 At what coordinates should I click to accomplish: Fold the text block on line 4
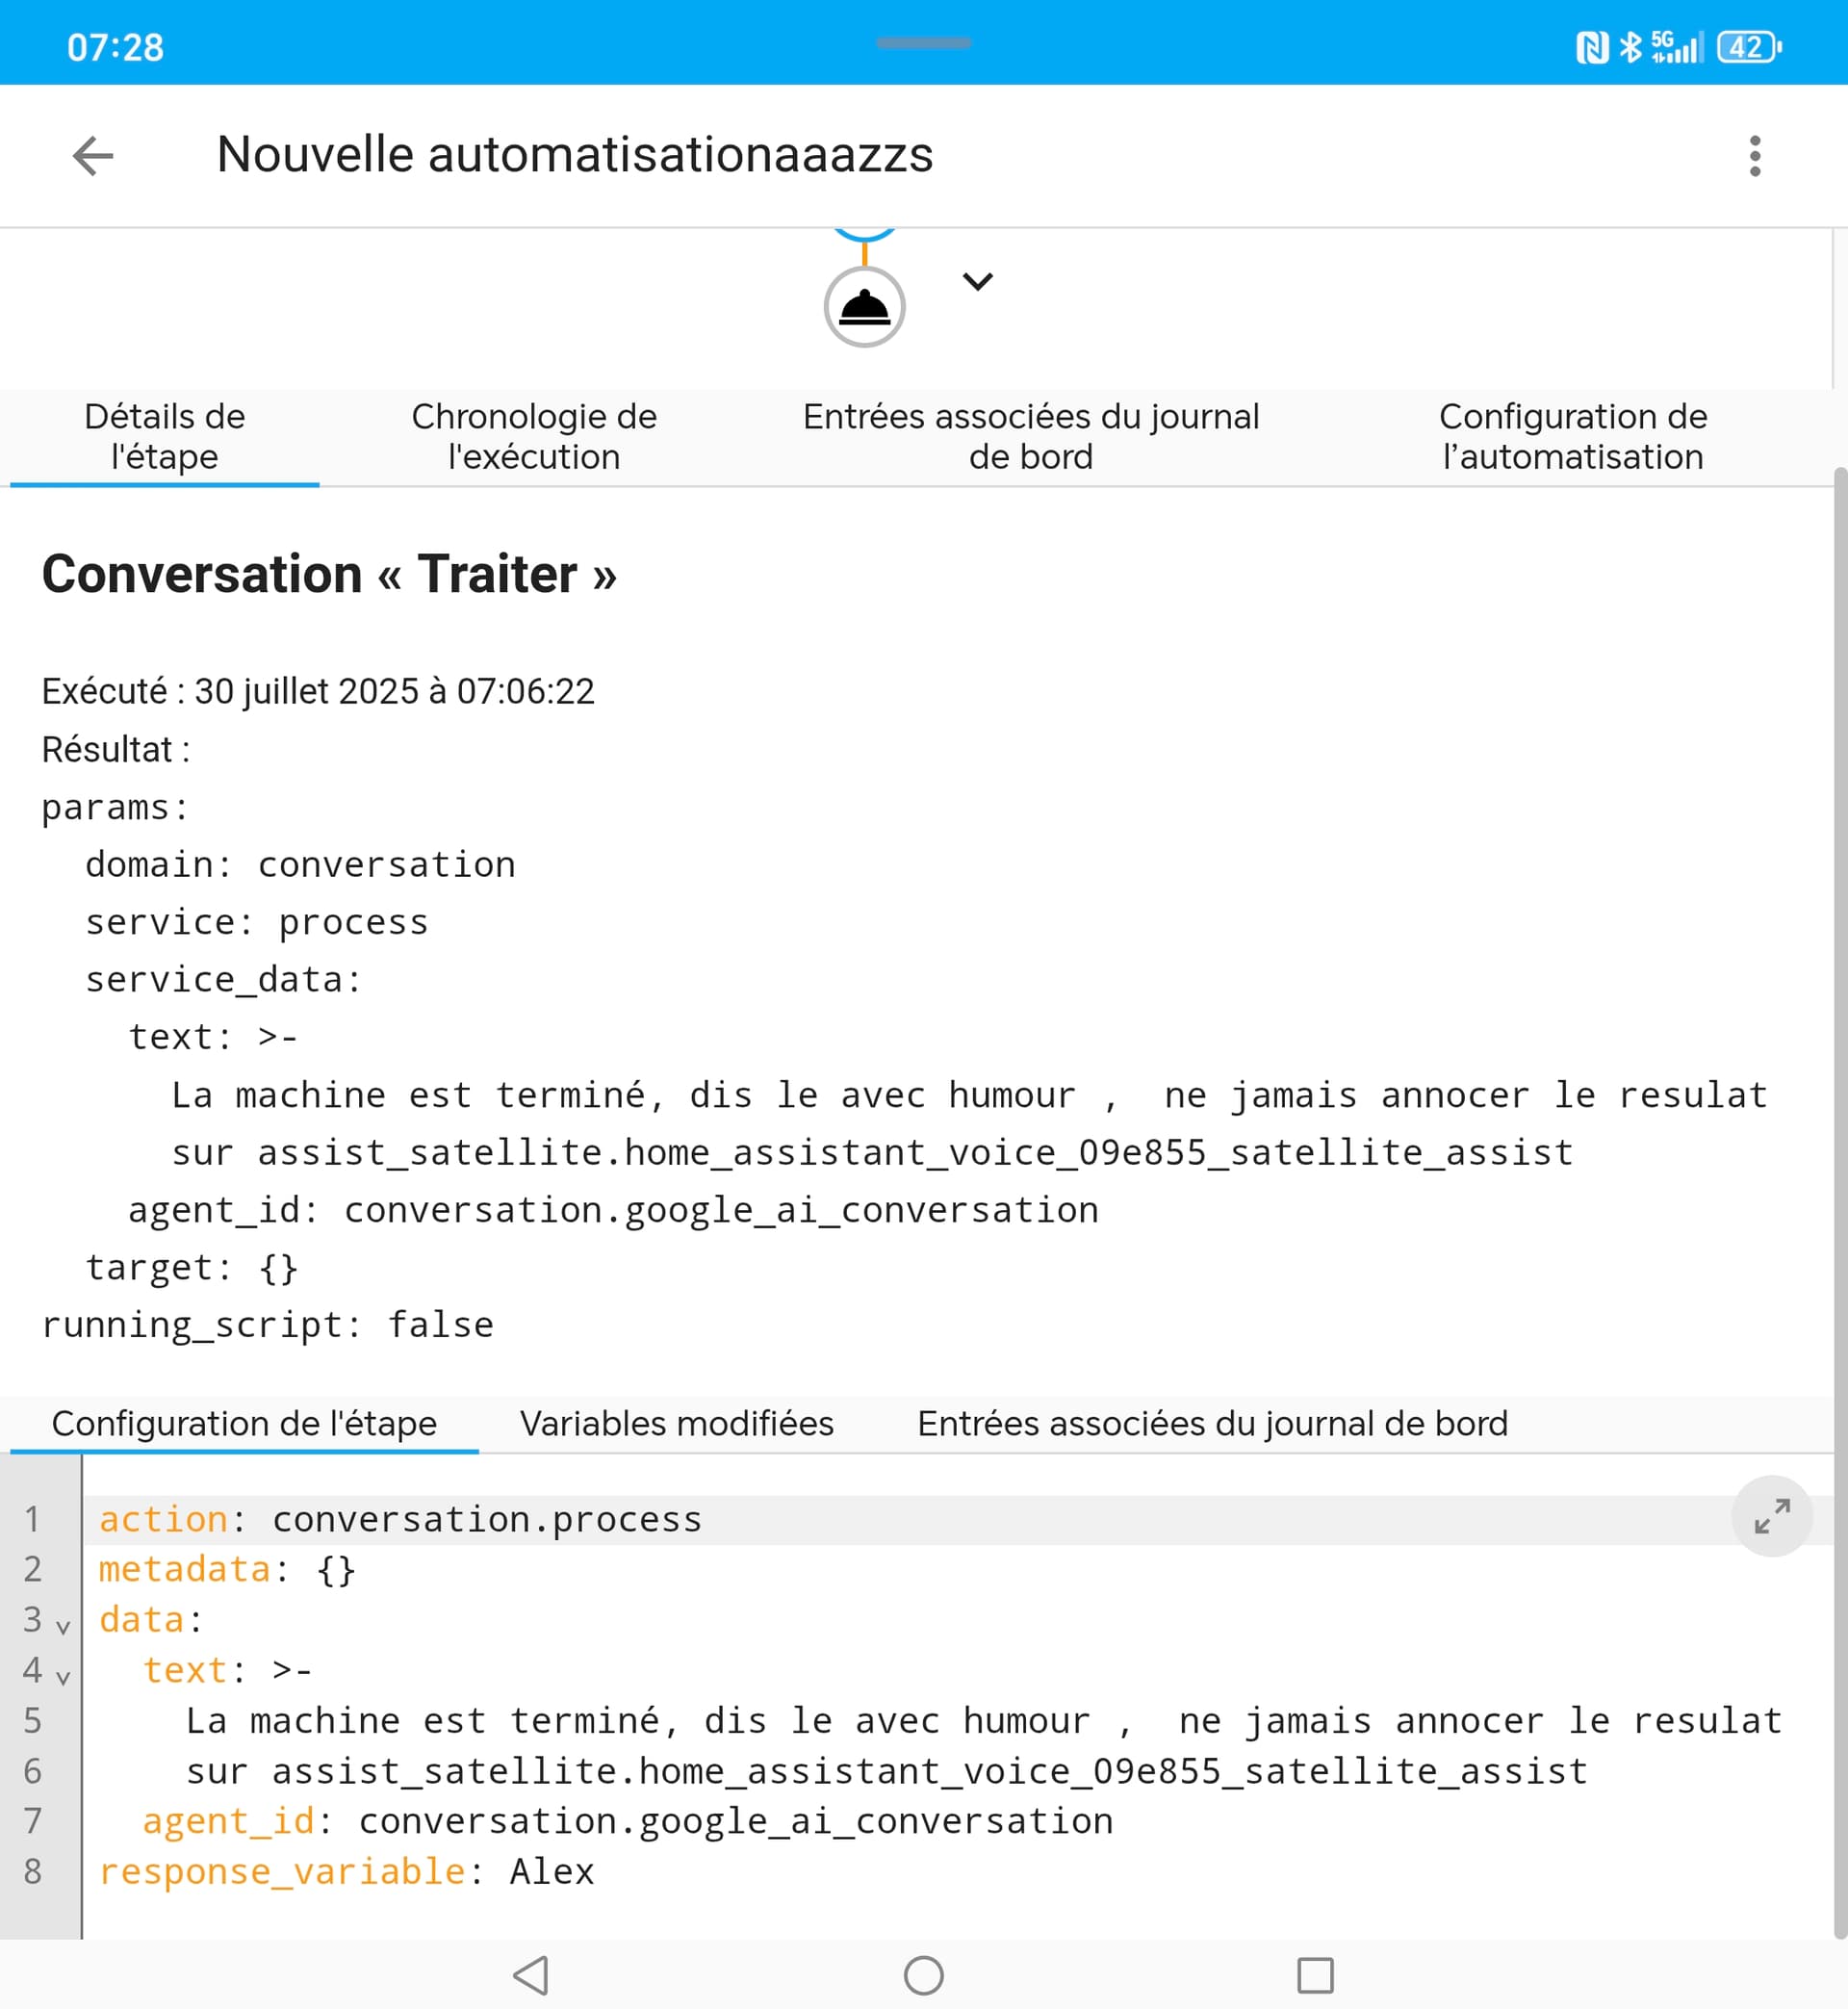[x=63, y=1677]
